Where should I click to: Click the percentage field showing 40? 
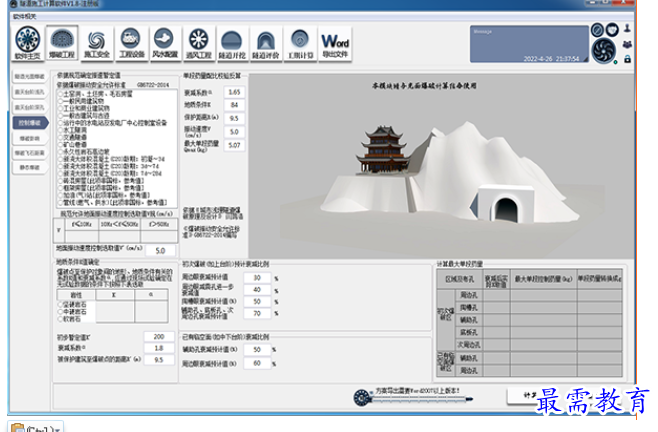(257, 290)
